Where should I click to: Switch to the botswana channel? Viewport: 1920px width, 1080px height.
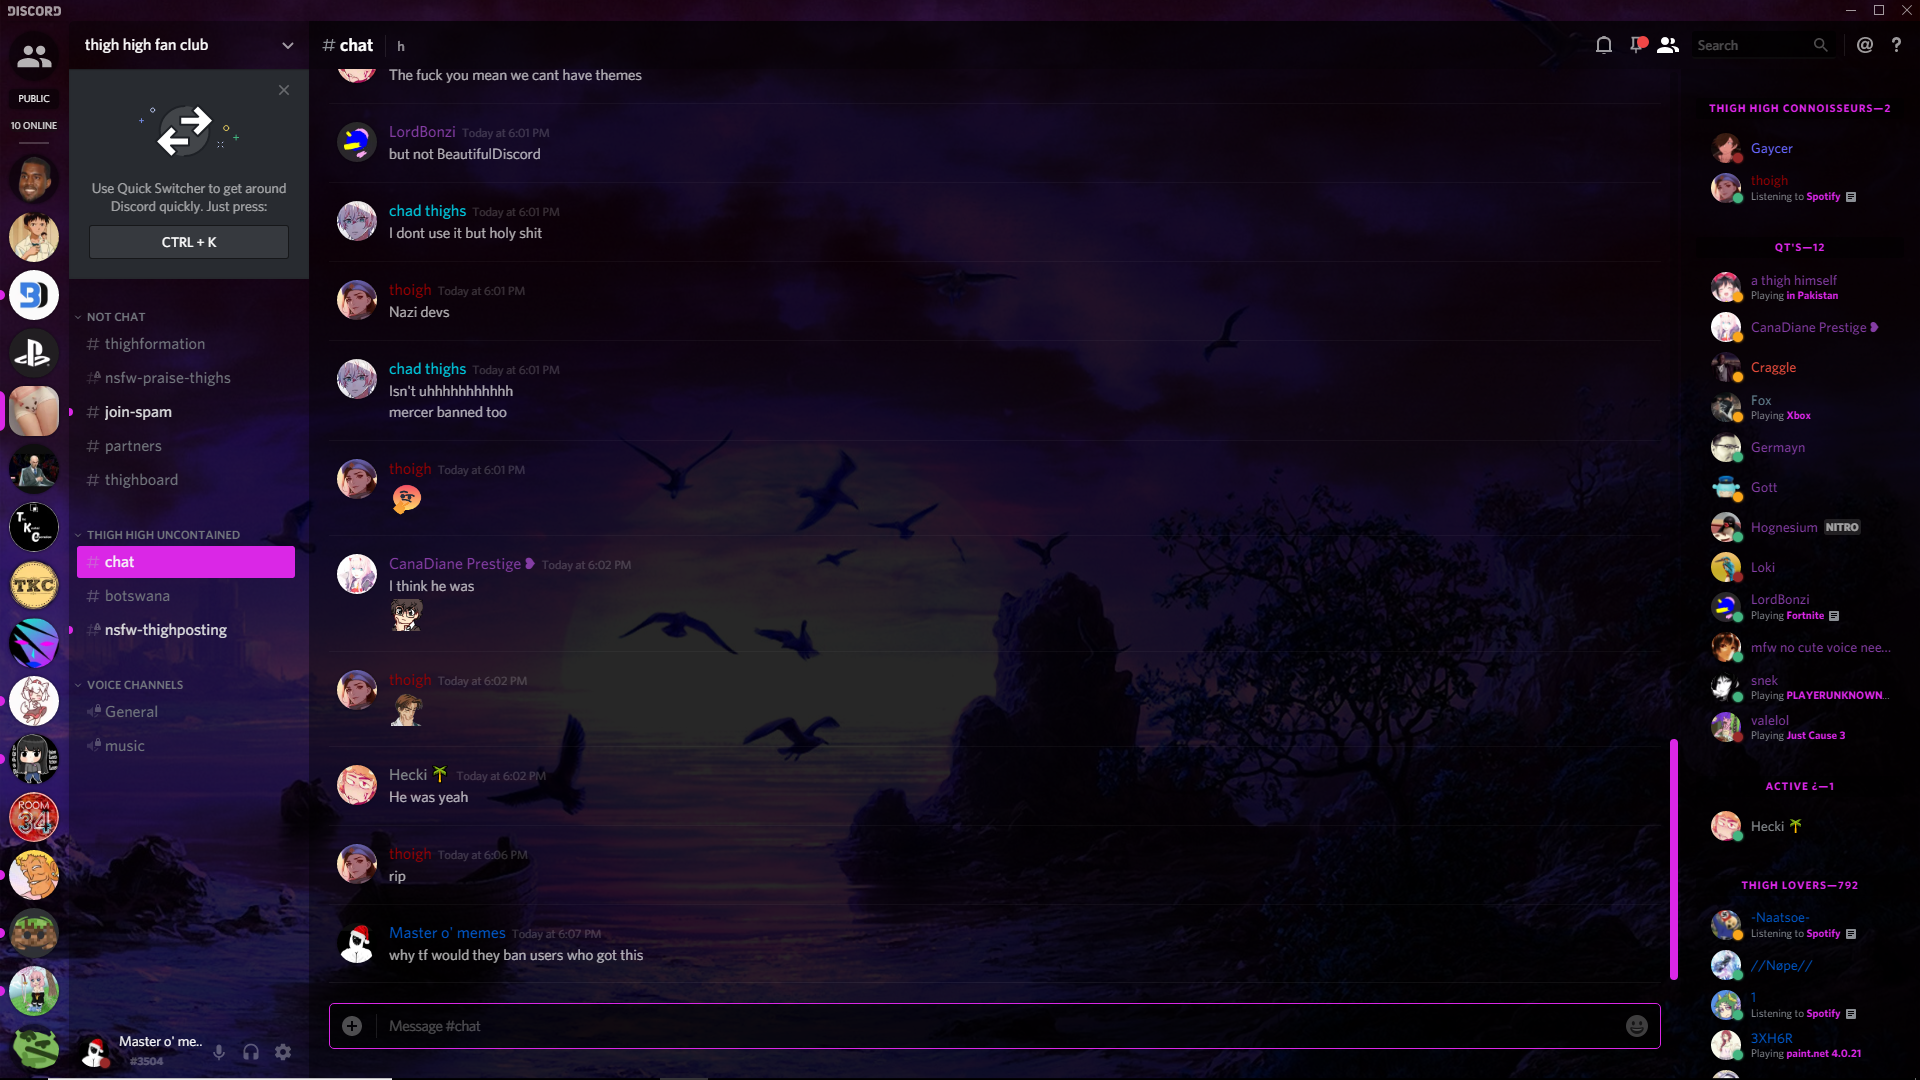pyautogui.click(x=137, y=596)
